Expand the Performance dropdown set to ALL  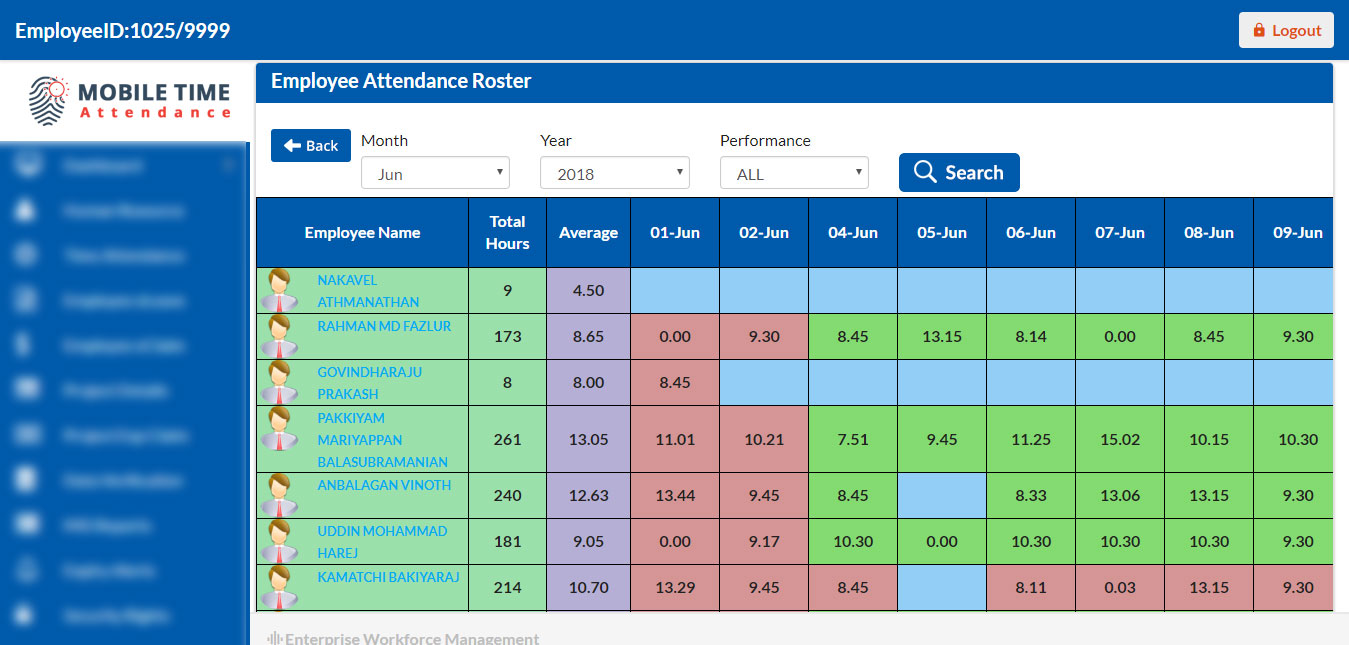(794, 173)
